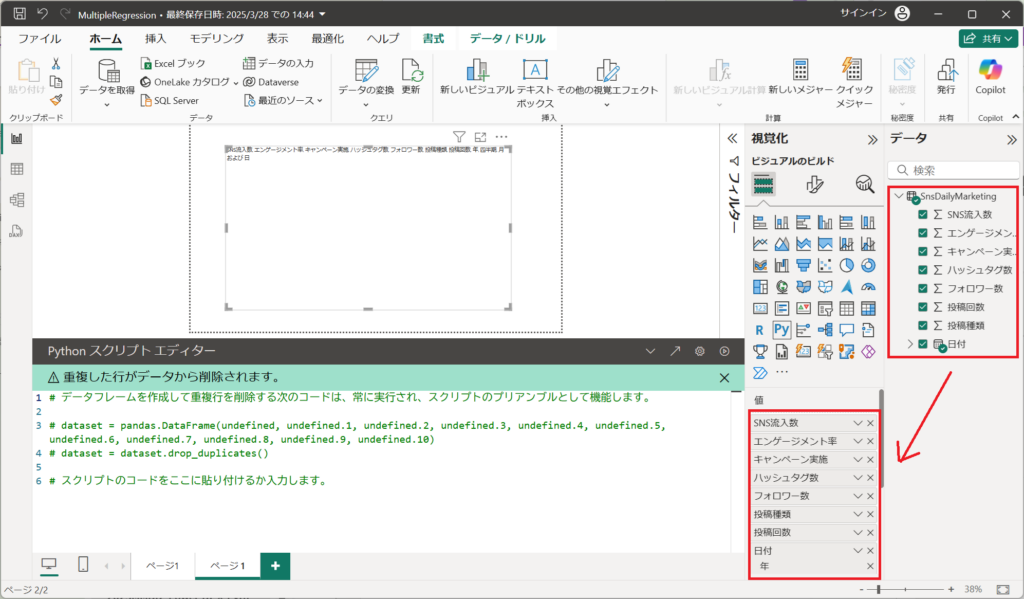Pick the funnel chart visual
1024x599 pixels.
tap(803, 265)
